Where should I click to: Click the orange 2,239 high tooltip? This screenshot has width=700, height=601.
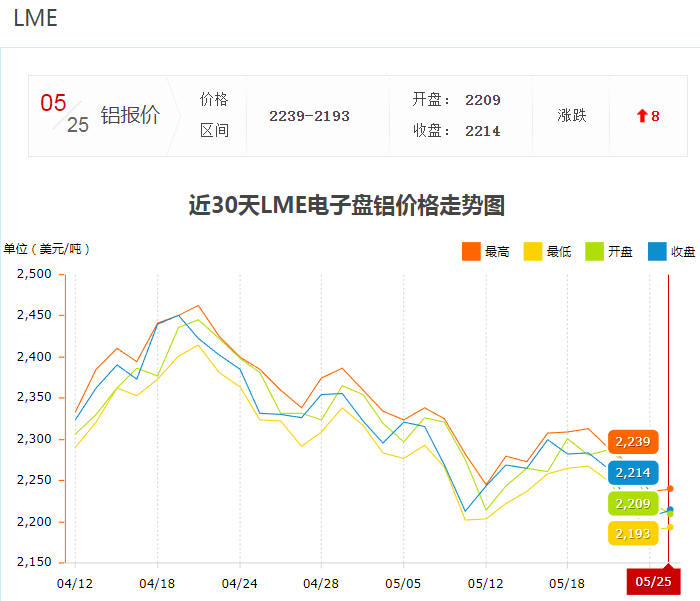(x=633, y=442)
